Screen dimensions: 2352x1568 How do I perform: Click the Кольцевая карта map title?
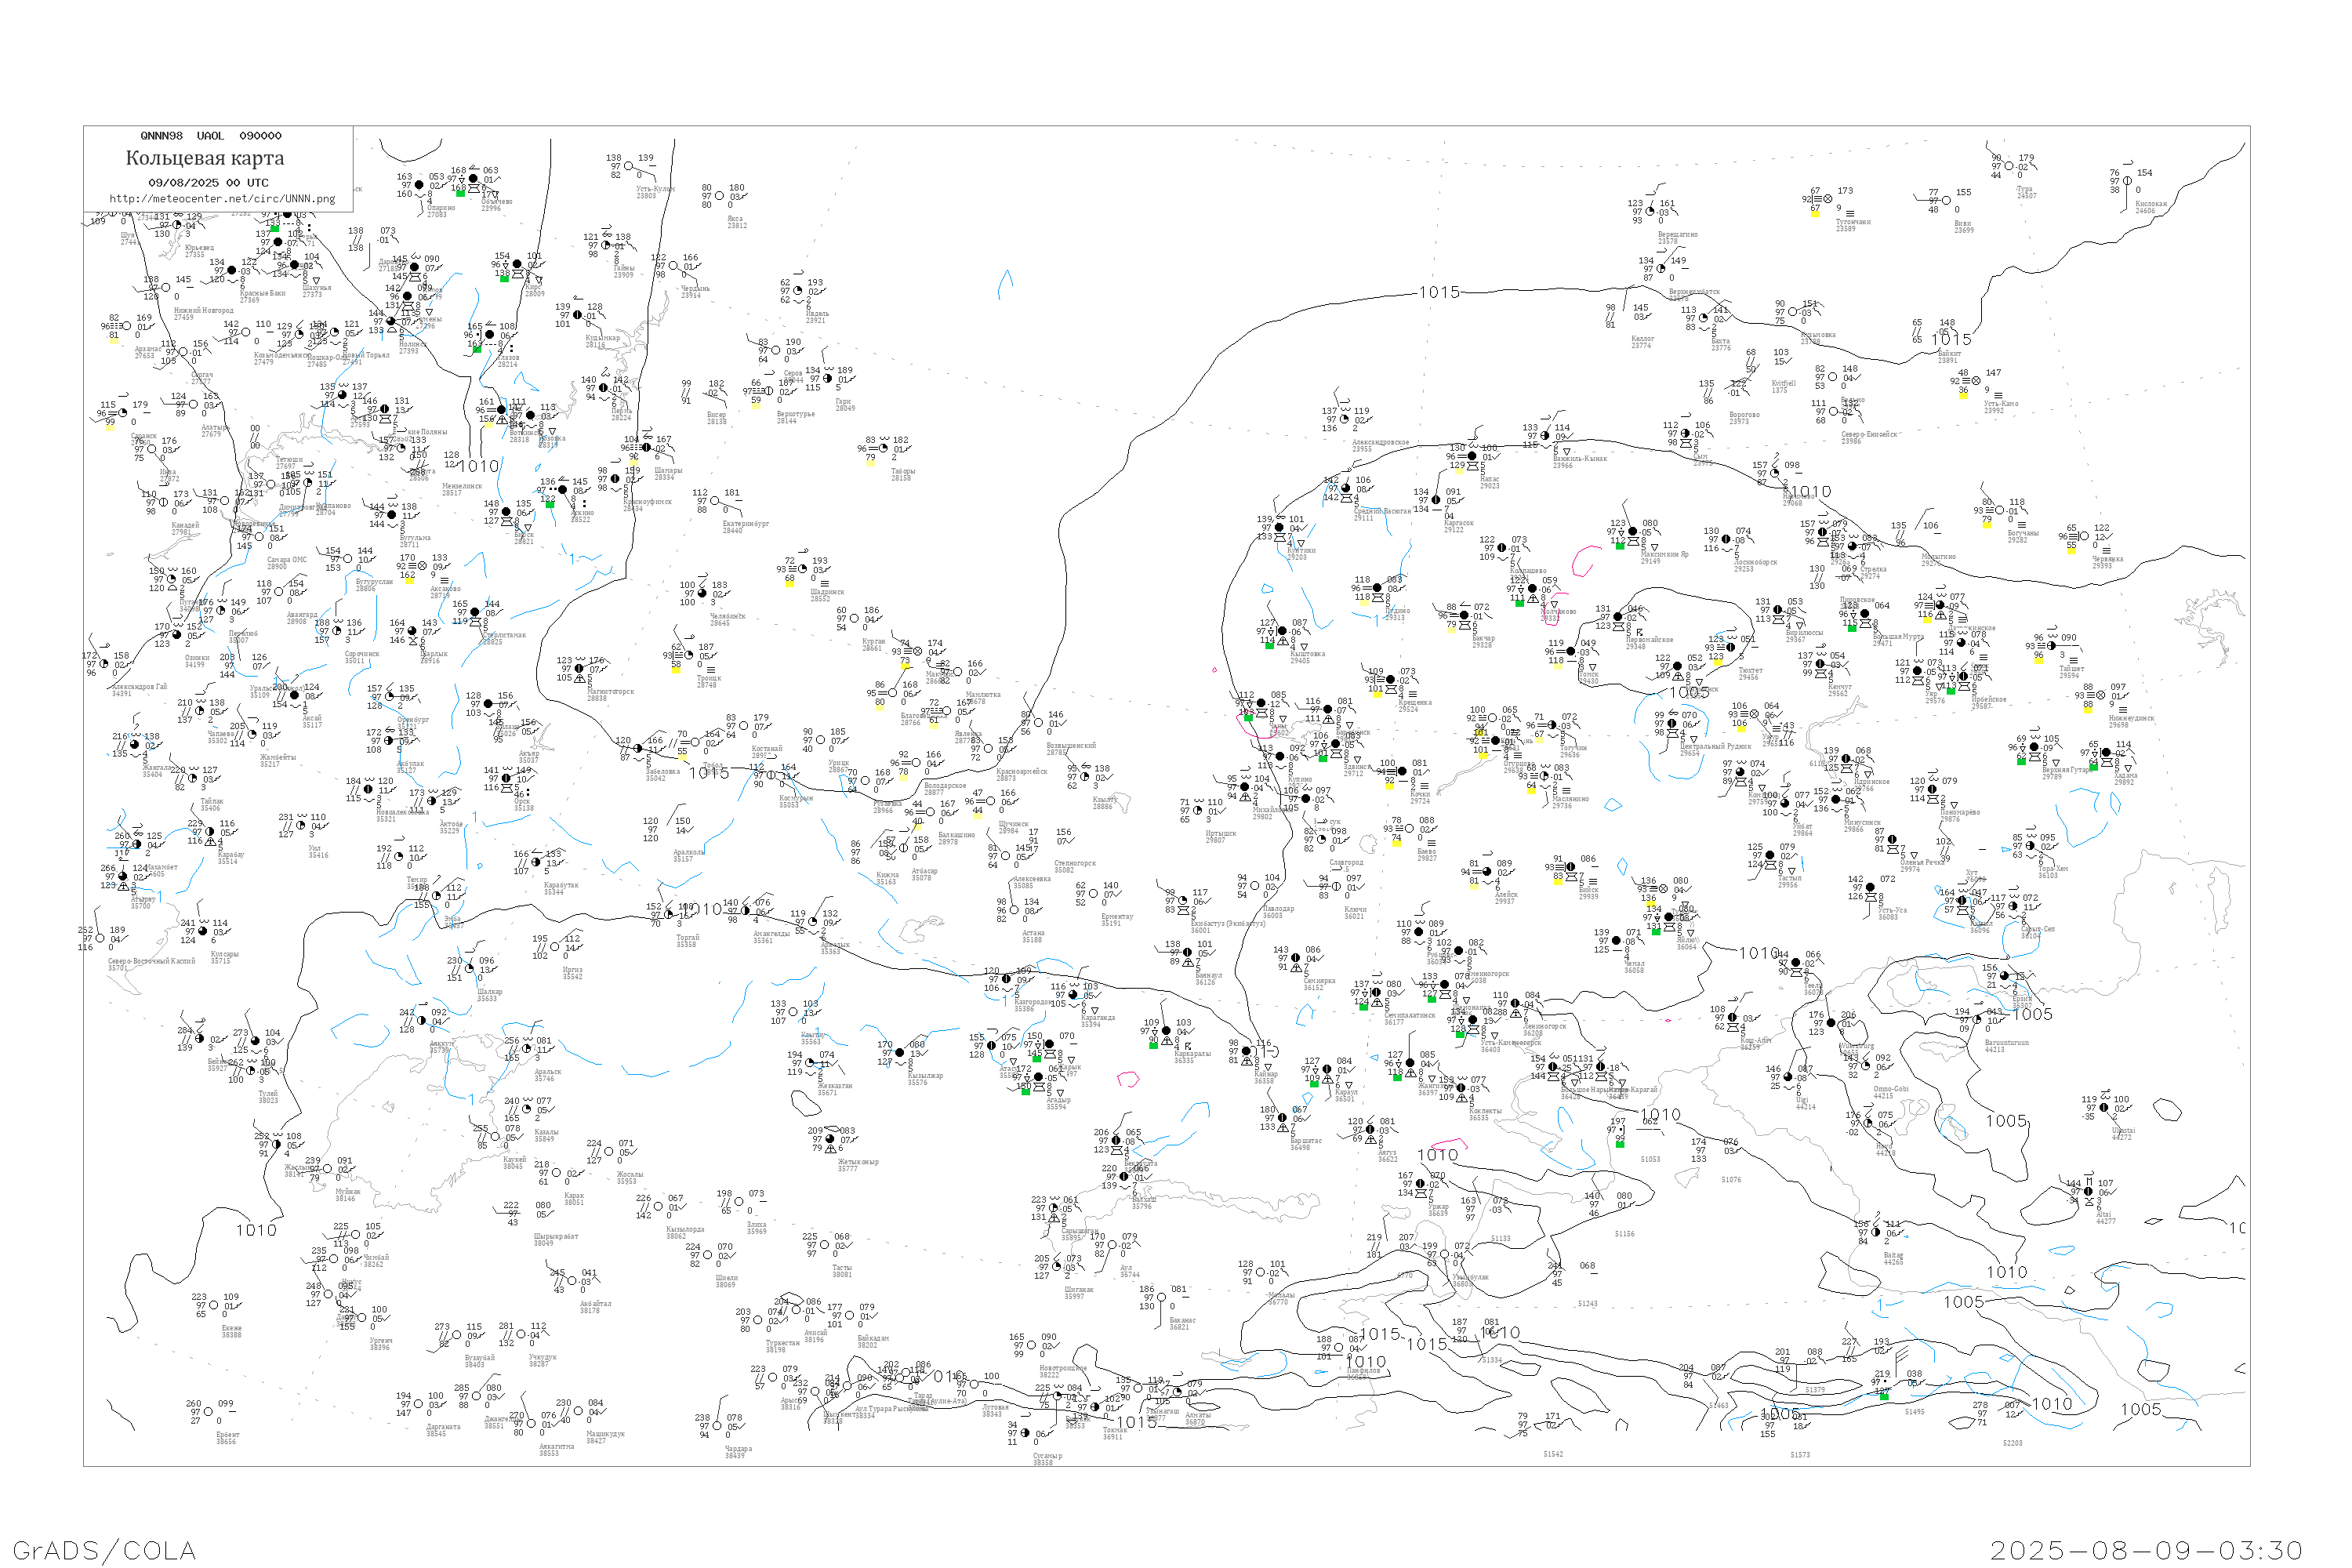click(x=205, y=158)
